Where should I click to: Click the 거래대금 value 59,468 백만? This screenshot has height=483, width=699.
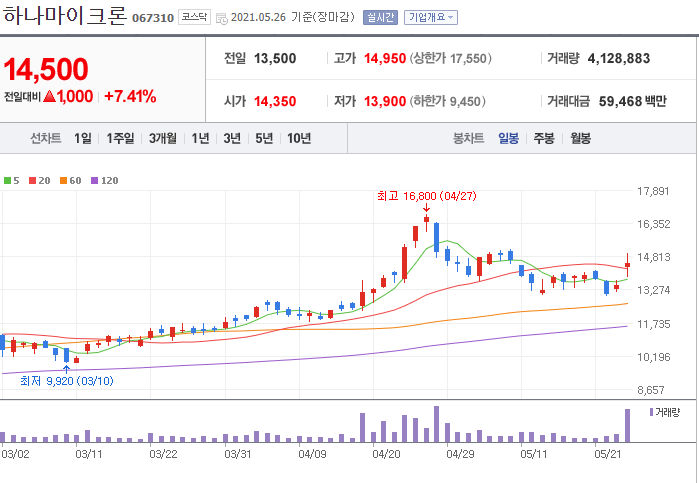coord(633,101)
